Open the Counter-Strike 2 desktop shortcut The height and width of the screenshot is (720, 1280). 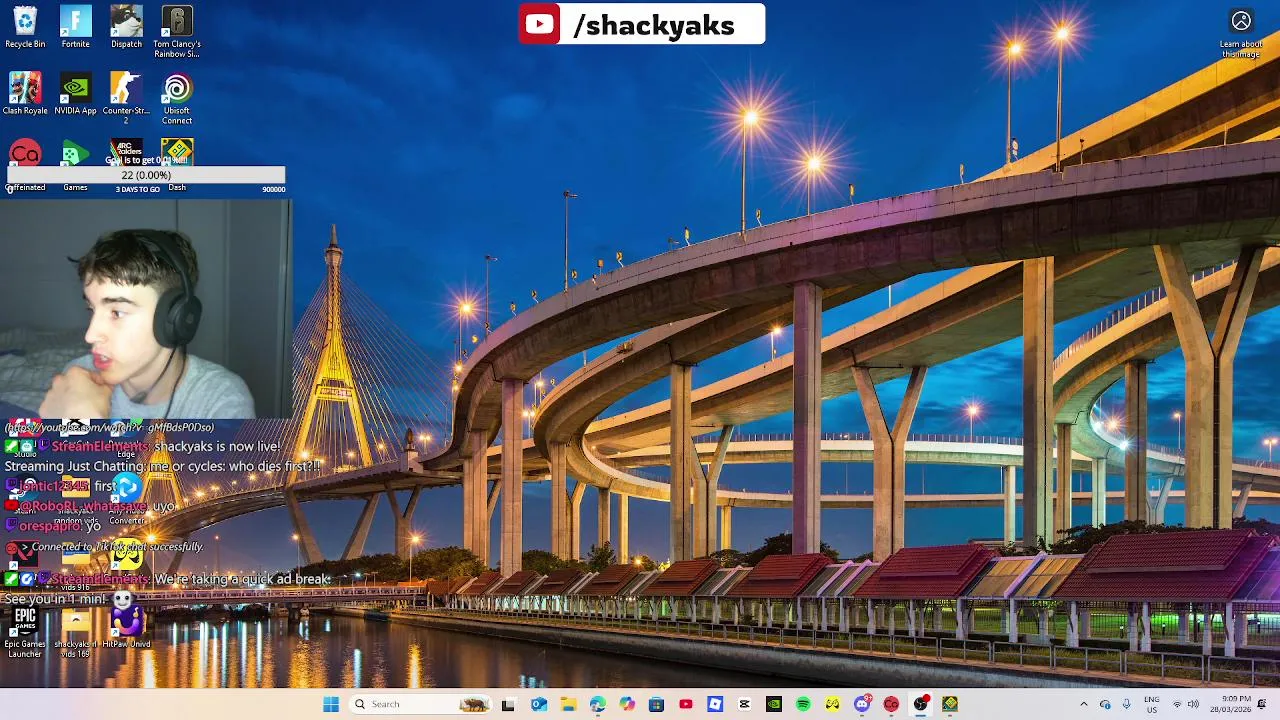[x=126, y=98]
